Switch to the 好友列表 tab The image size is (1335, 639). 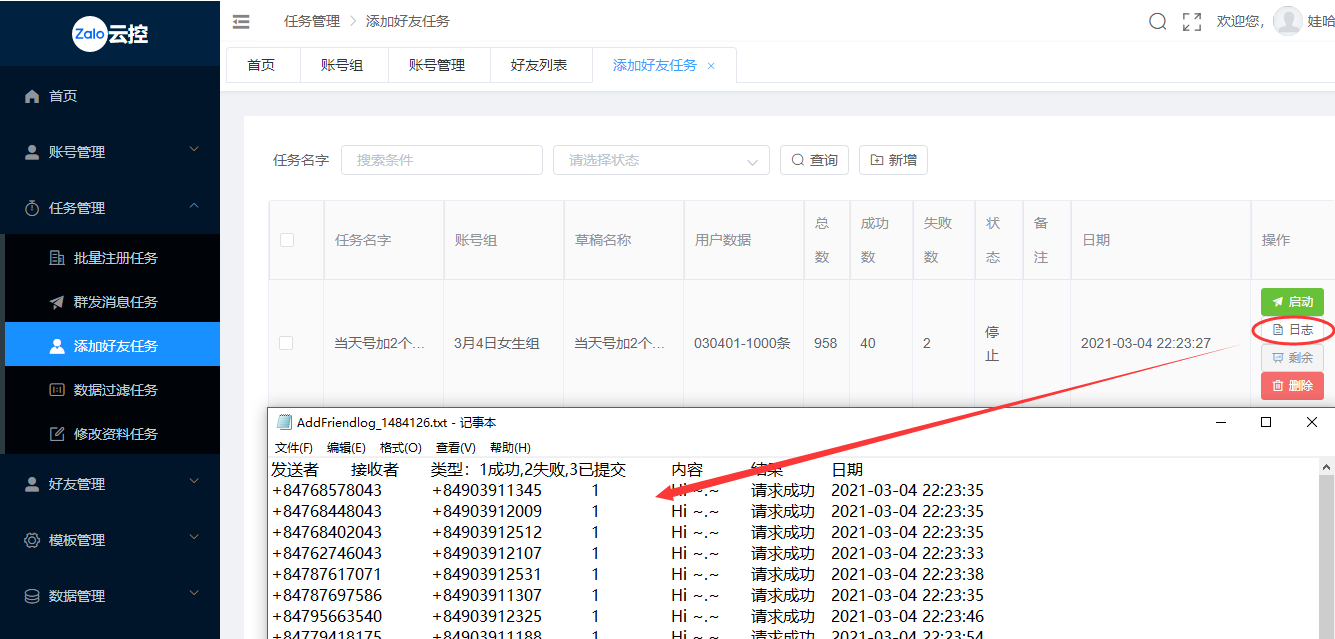539,65
